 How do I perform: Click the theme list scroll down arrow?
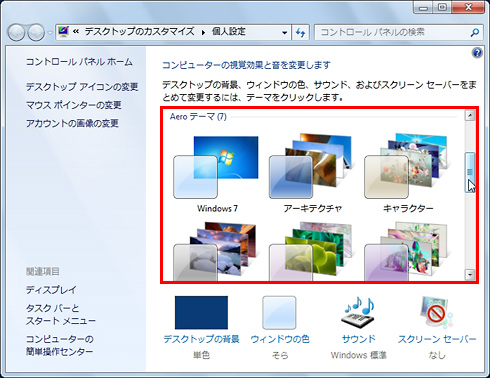coord(470,275)
